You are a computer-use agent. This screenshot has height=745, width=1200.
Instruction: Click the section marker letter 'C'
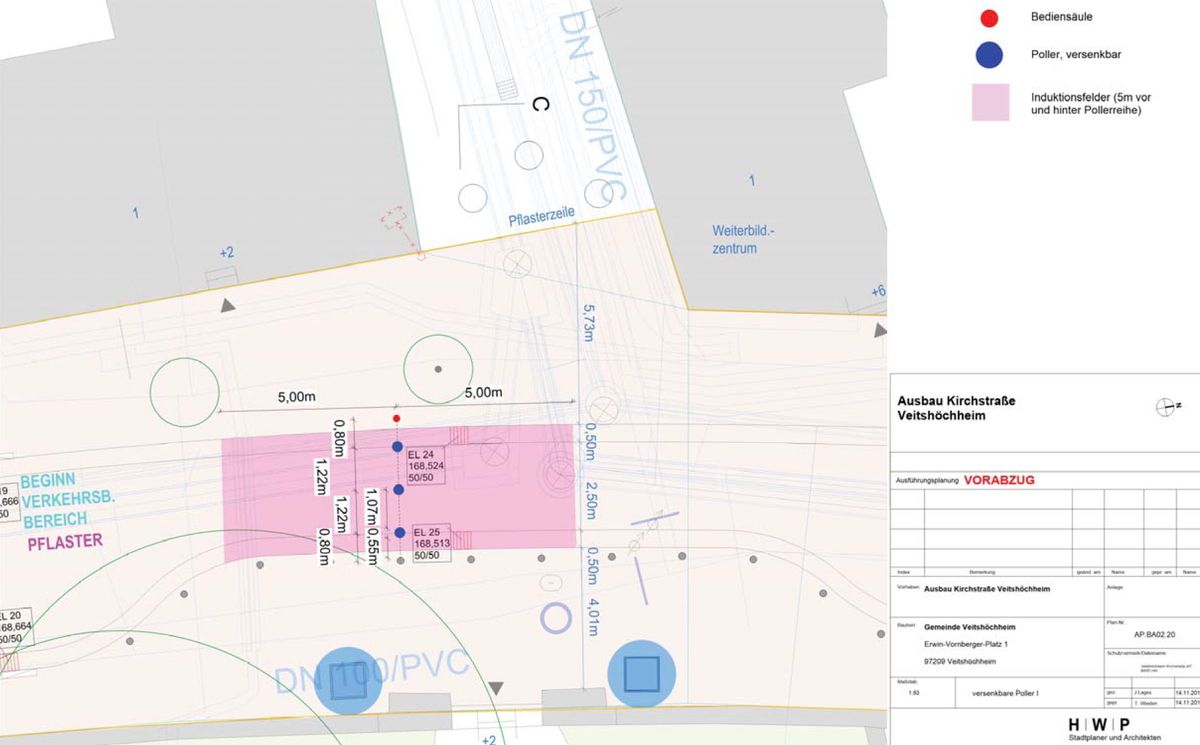pos(540,104)
